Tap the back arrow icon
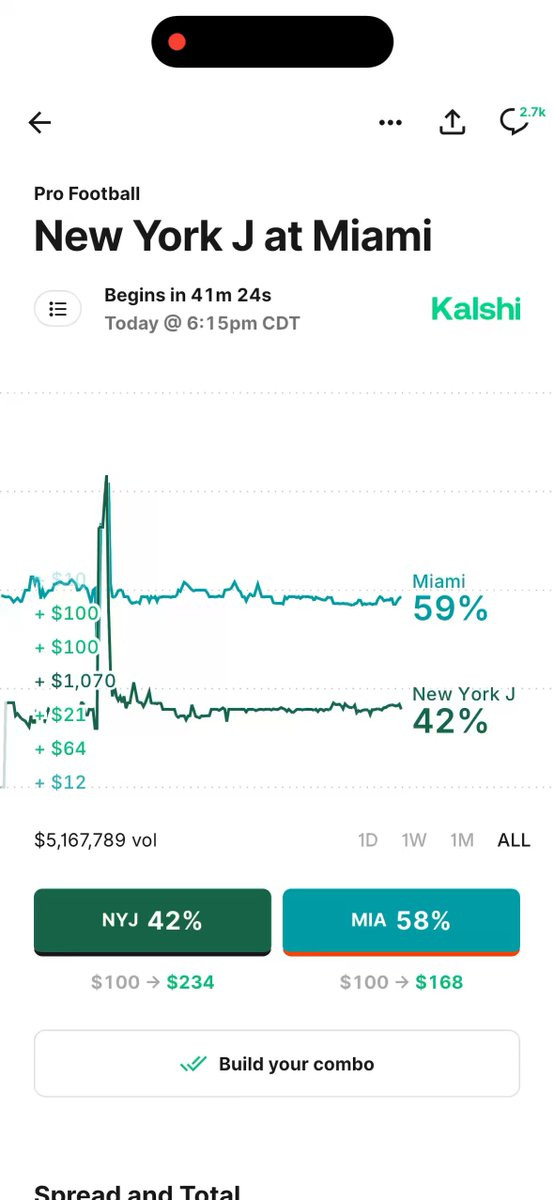The width and height of the screenshot is (554, 1200). pyautogui.click(x=39, y=122)
